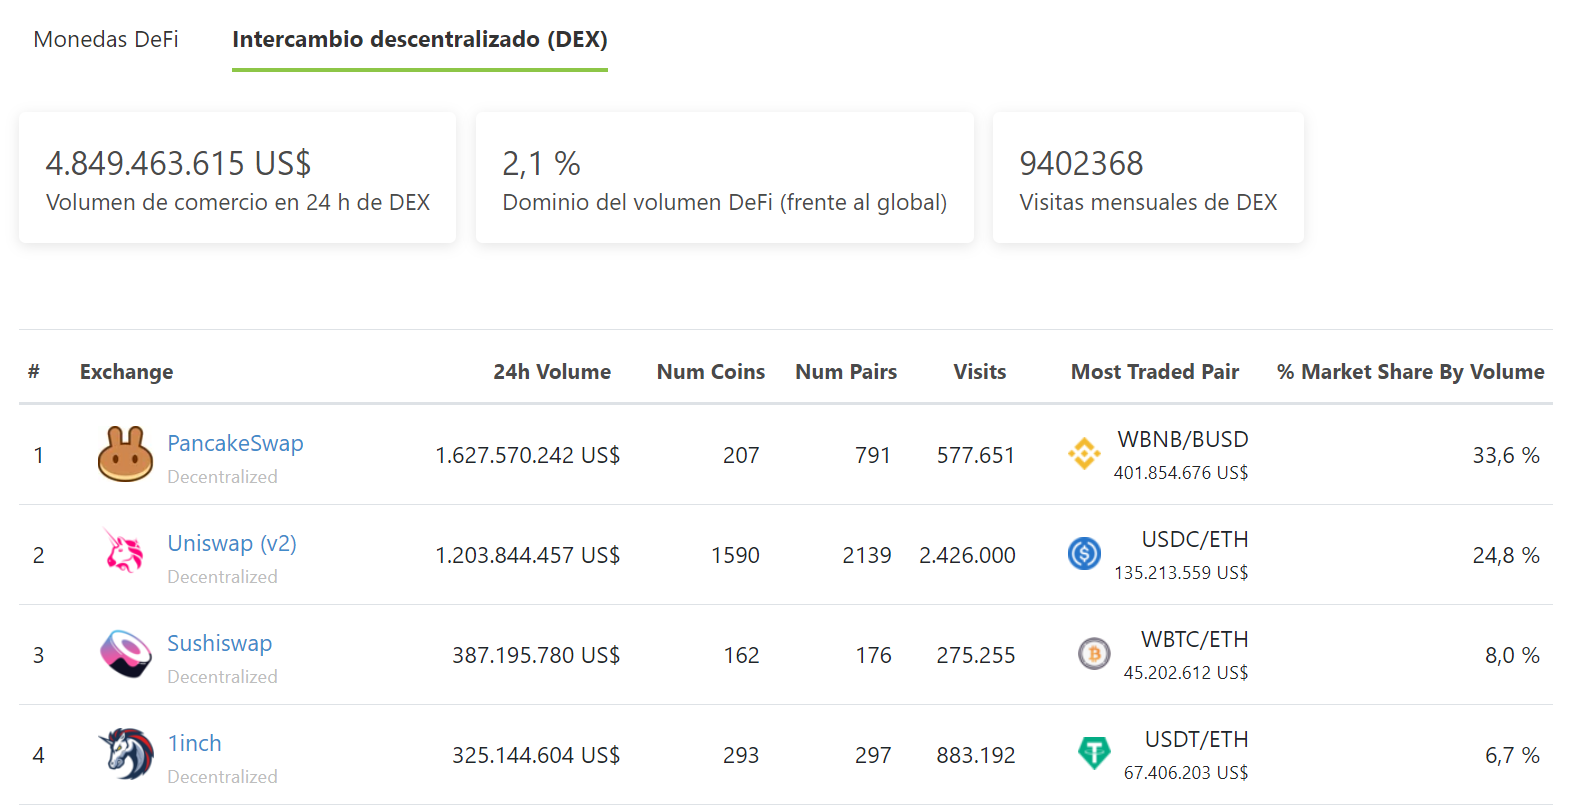Click Sushiswap's 387.195.780 US$ volume
The height and width of the screenshot is (807, 1583).
point(536,655)
